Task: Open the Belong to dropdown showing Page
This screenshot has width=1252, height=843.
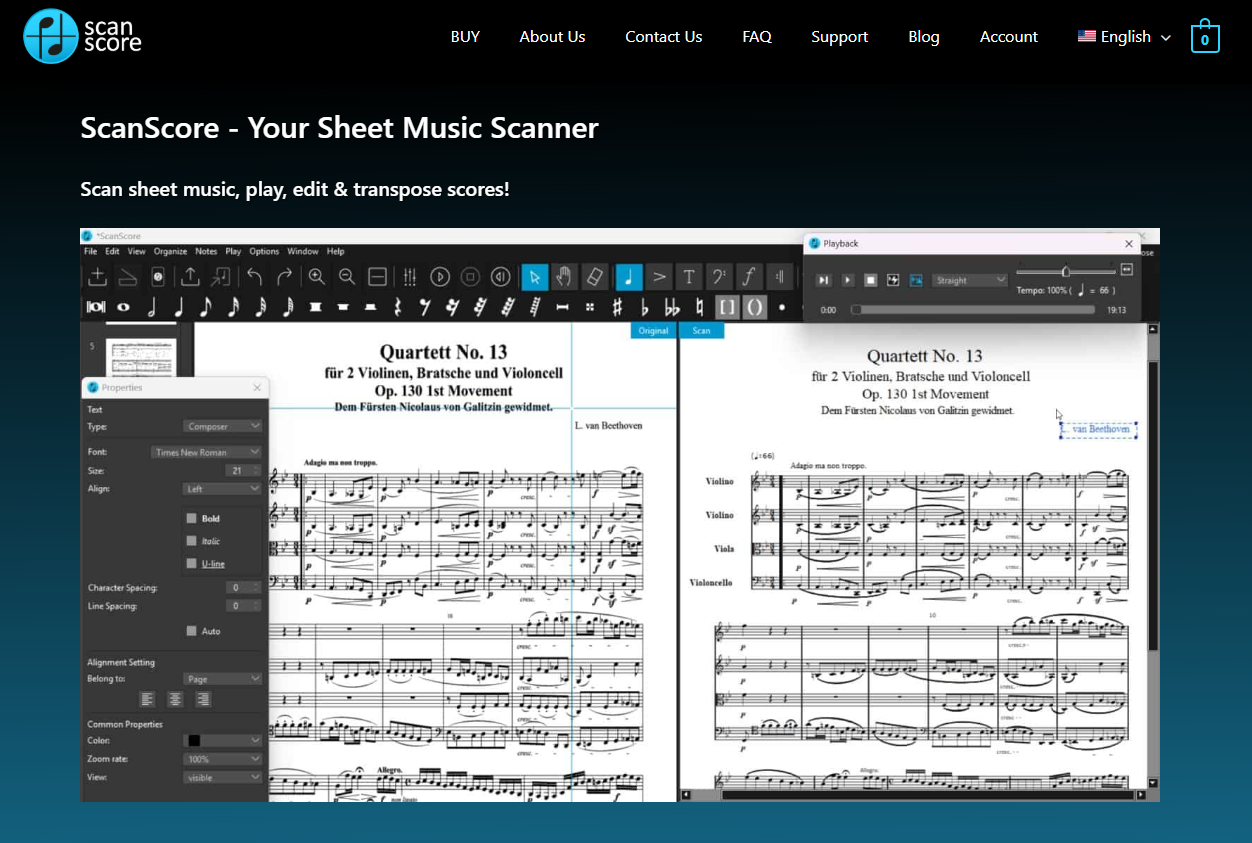Action: (x=222, y=679)
